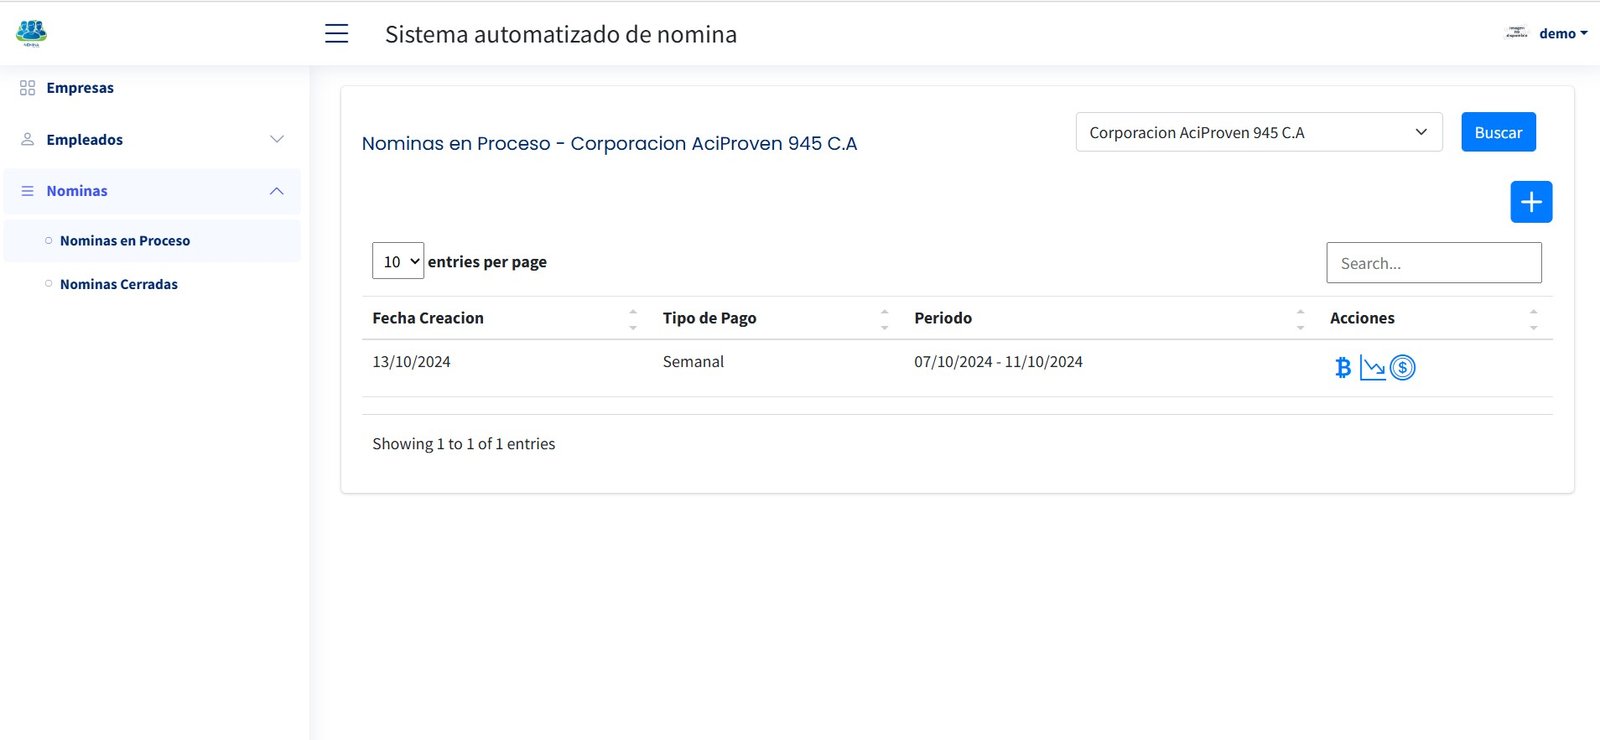The image size is (1600, 740).
Task: Click the dollar coin action icon
Action: pos(1403,368)
